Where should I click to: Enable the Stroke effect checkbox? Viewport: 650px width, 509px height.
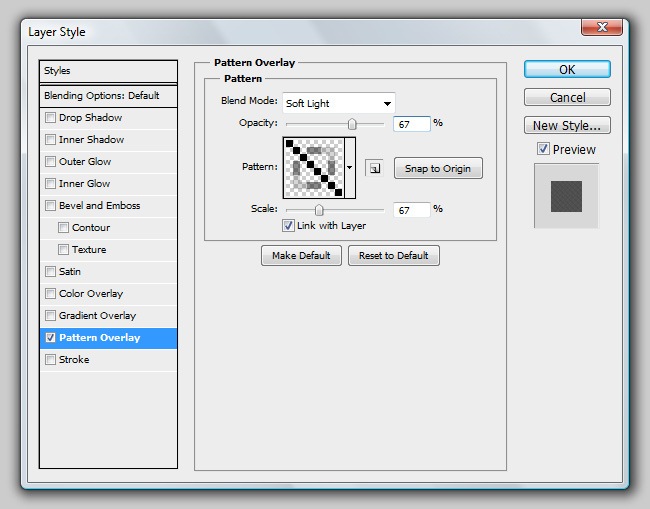[51, 360]
